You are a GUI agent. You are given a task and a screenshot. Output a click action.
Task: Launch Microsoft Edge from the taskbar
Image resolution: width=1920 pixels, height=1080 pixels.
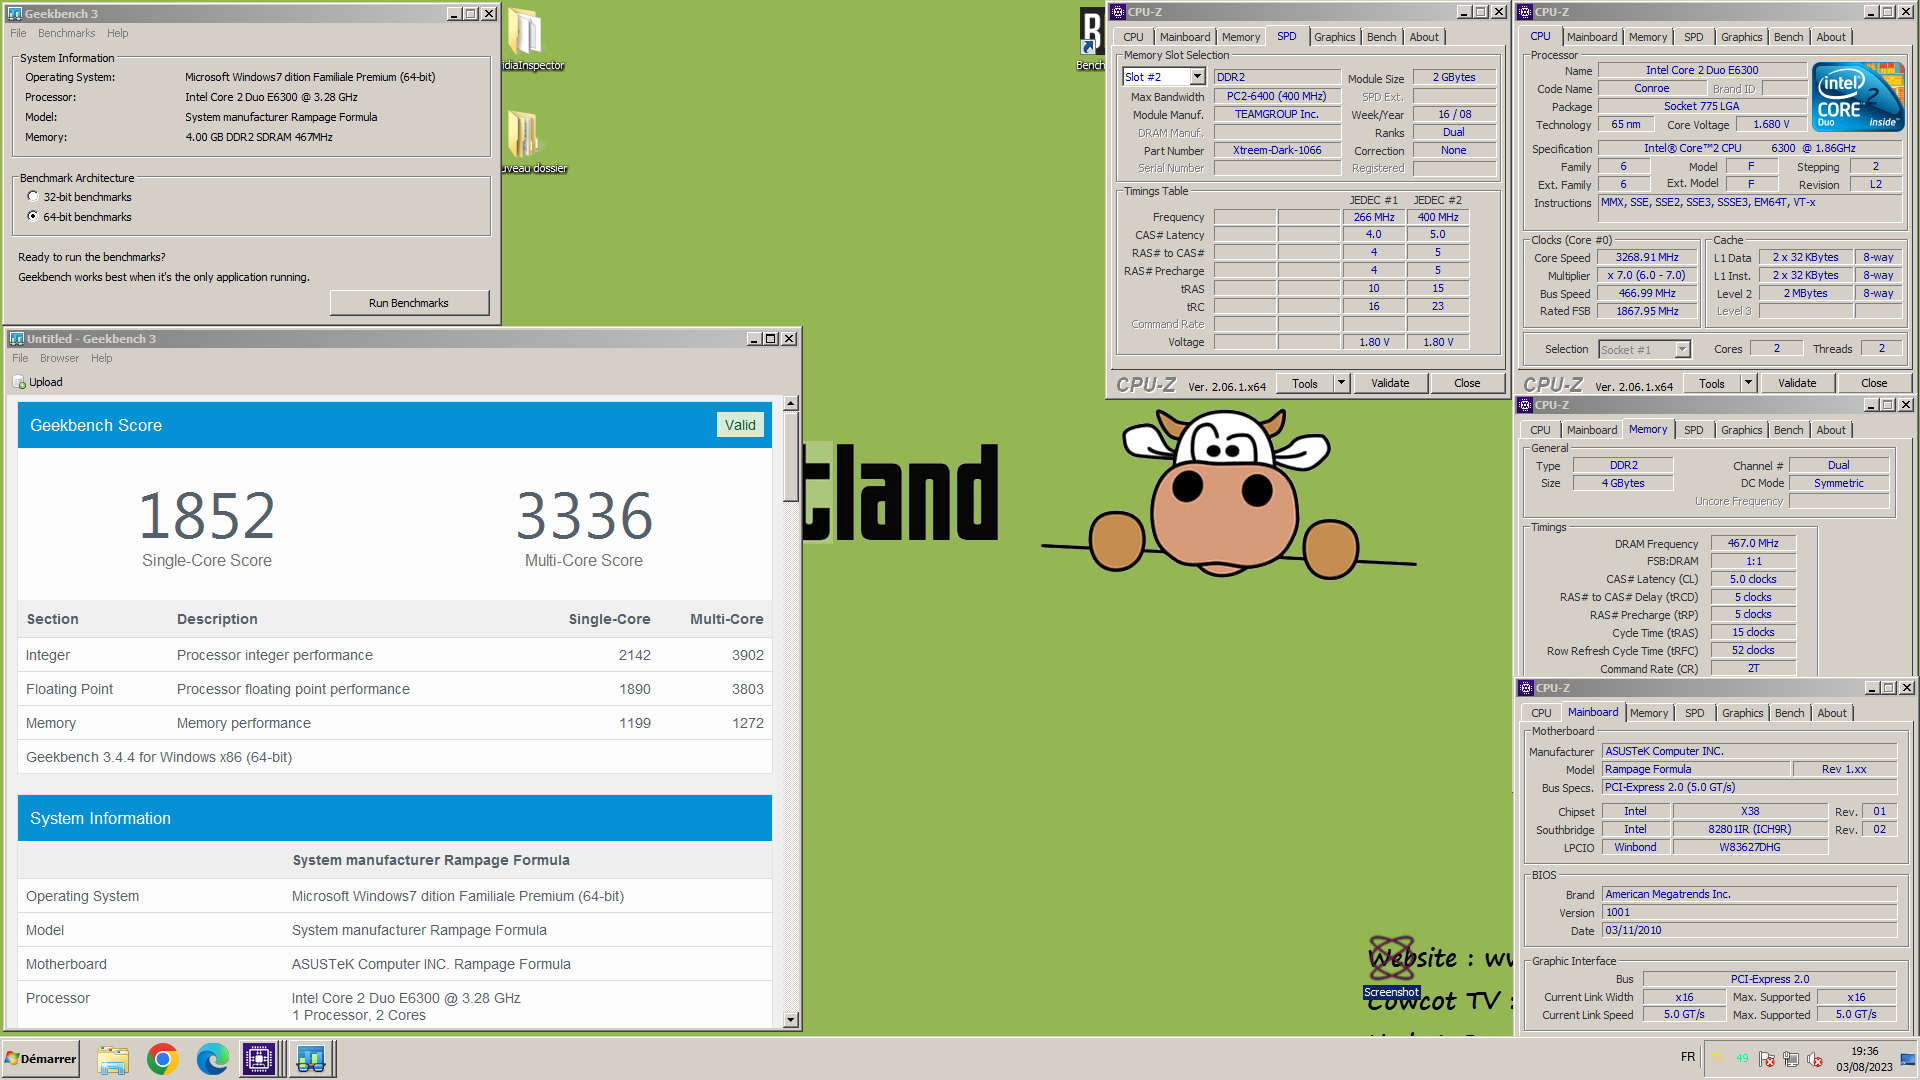click(212, 1059)
